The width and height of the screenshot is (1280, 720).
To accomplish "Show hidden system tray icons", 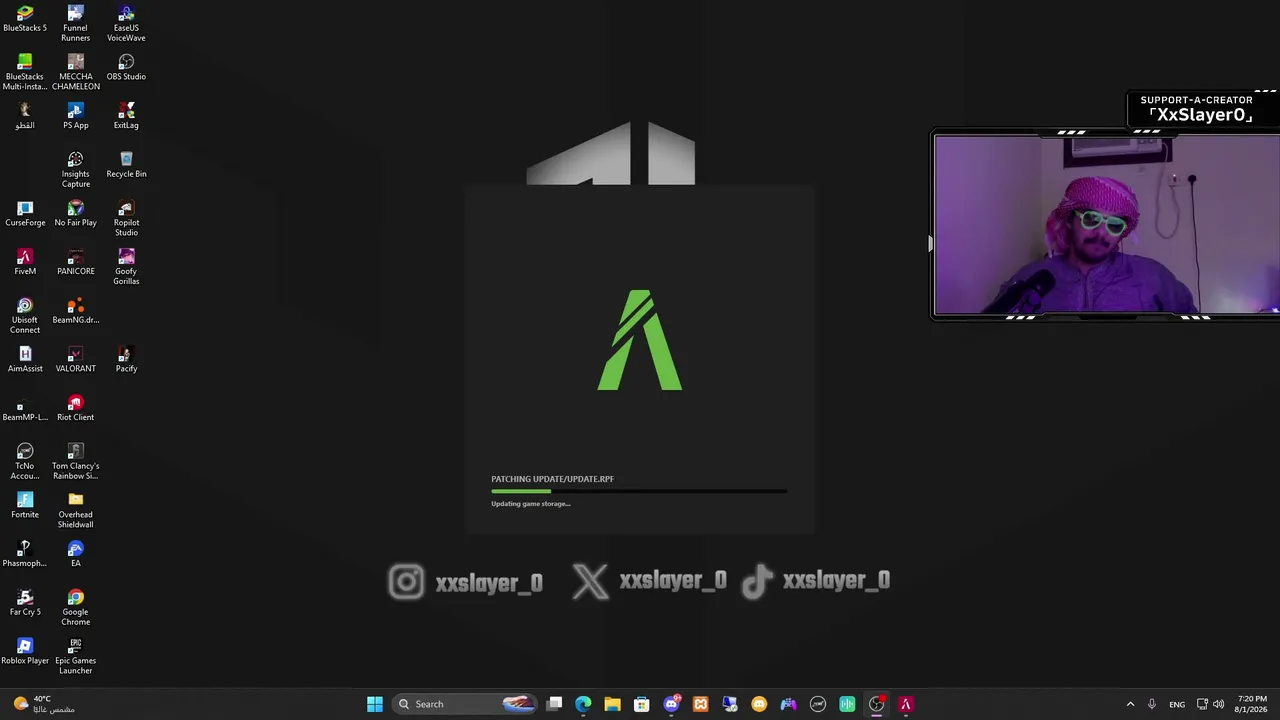I will [1131, 704].
